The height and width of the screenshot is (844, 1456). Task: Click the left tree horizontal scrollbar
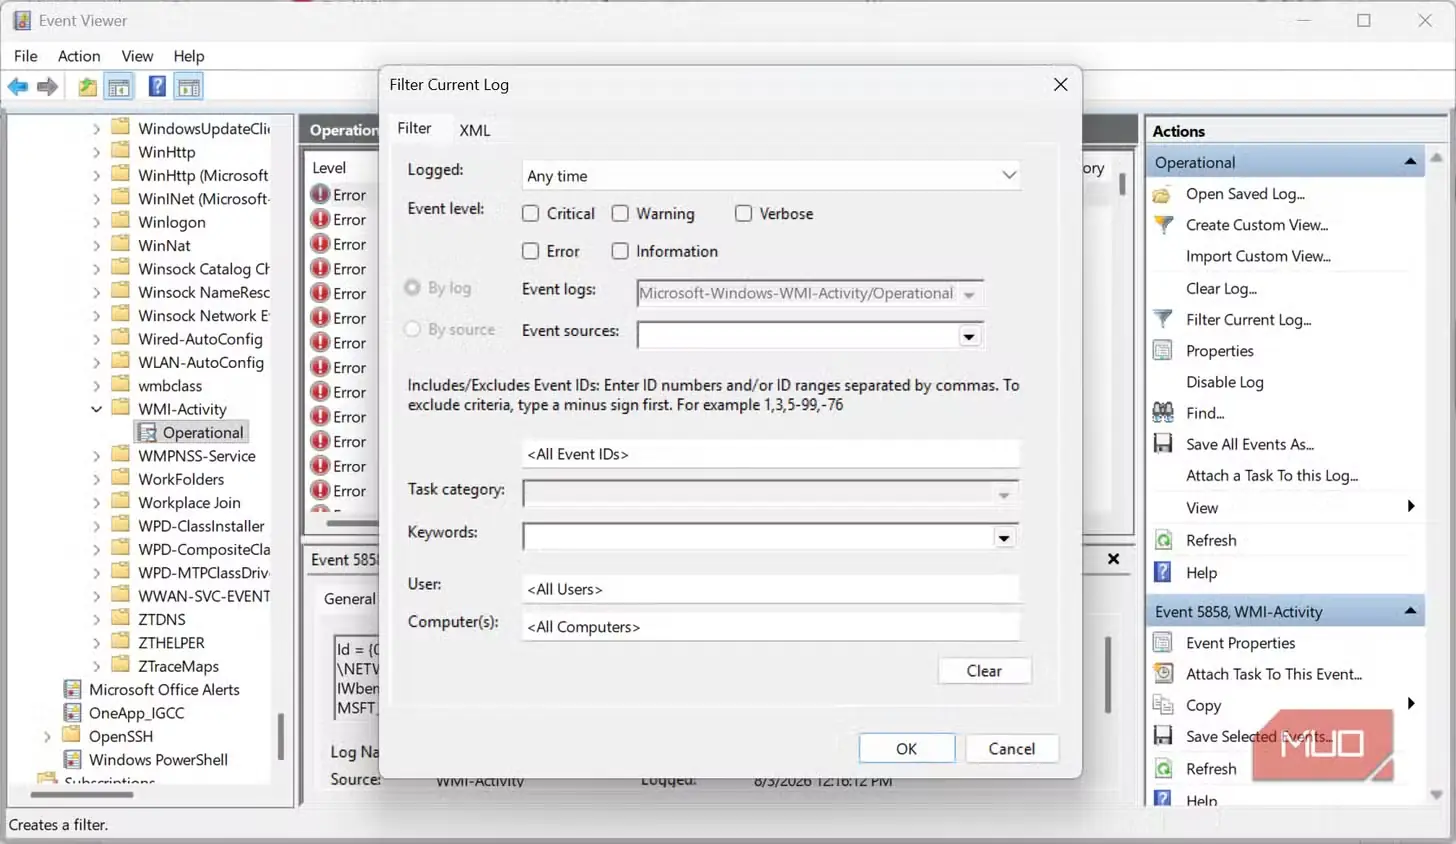[x=81, y=795]
